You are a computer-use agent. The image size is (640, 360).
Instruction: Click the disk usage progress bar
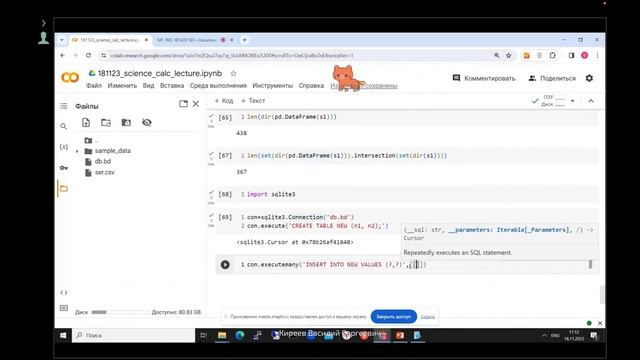(x=120, y=312)
